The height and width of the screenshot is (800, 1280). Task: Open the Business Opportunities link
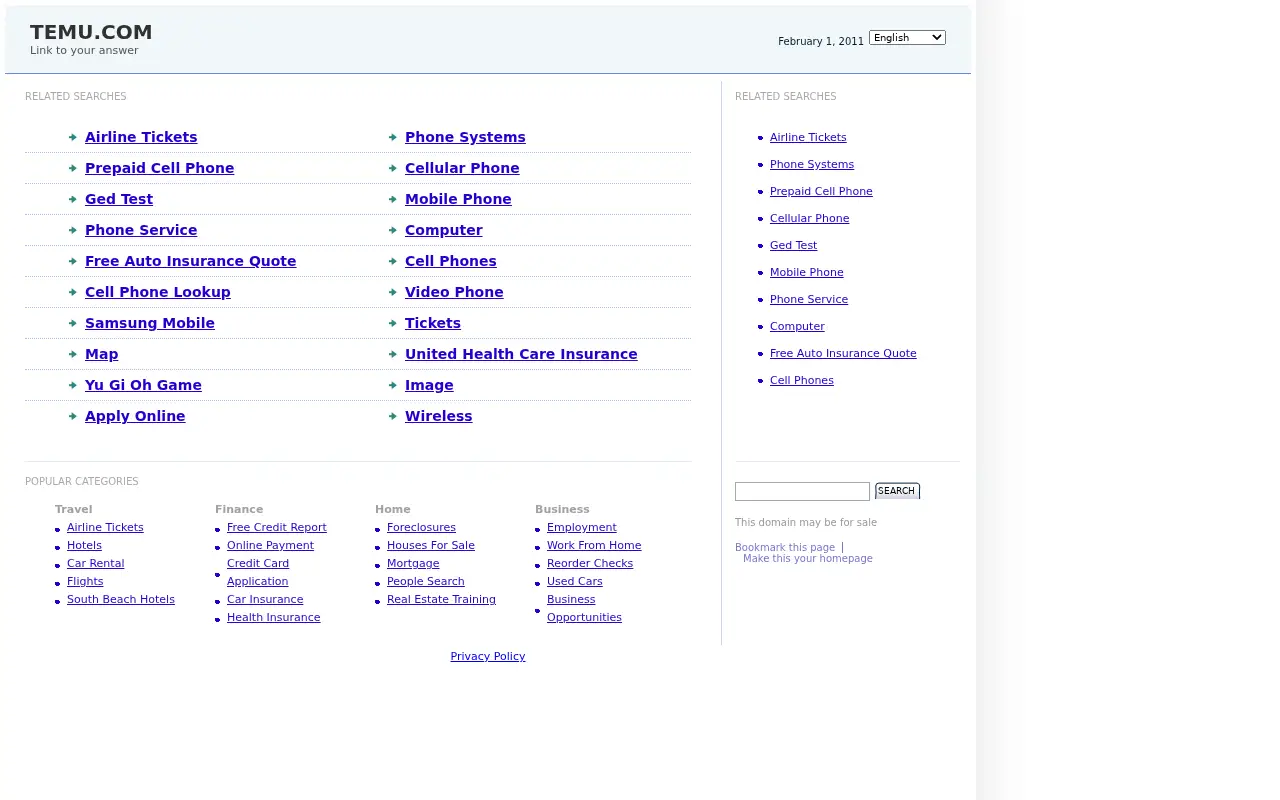pyautogui.click(x=584, y=608)
